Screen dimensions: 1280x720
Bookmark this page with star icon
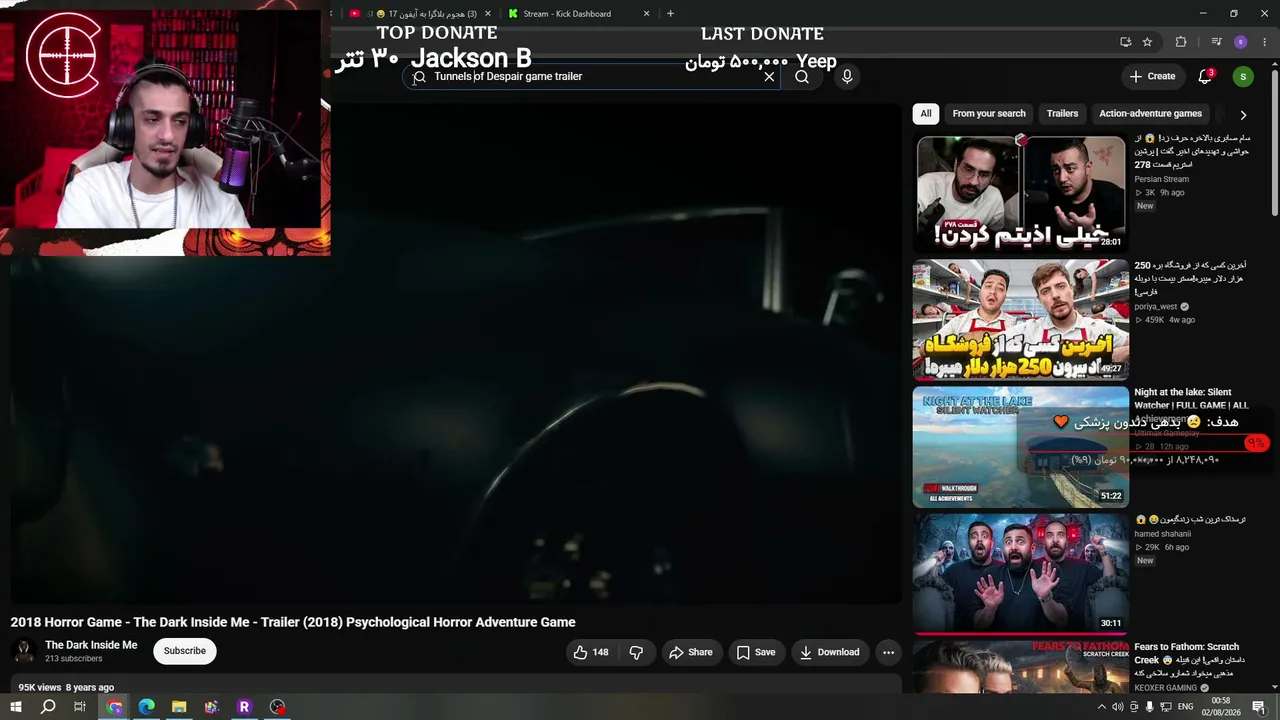1147,42
